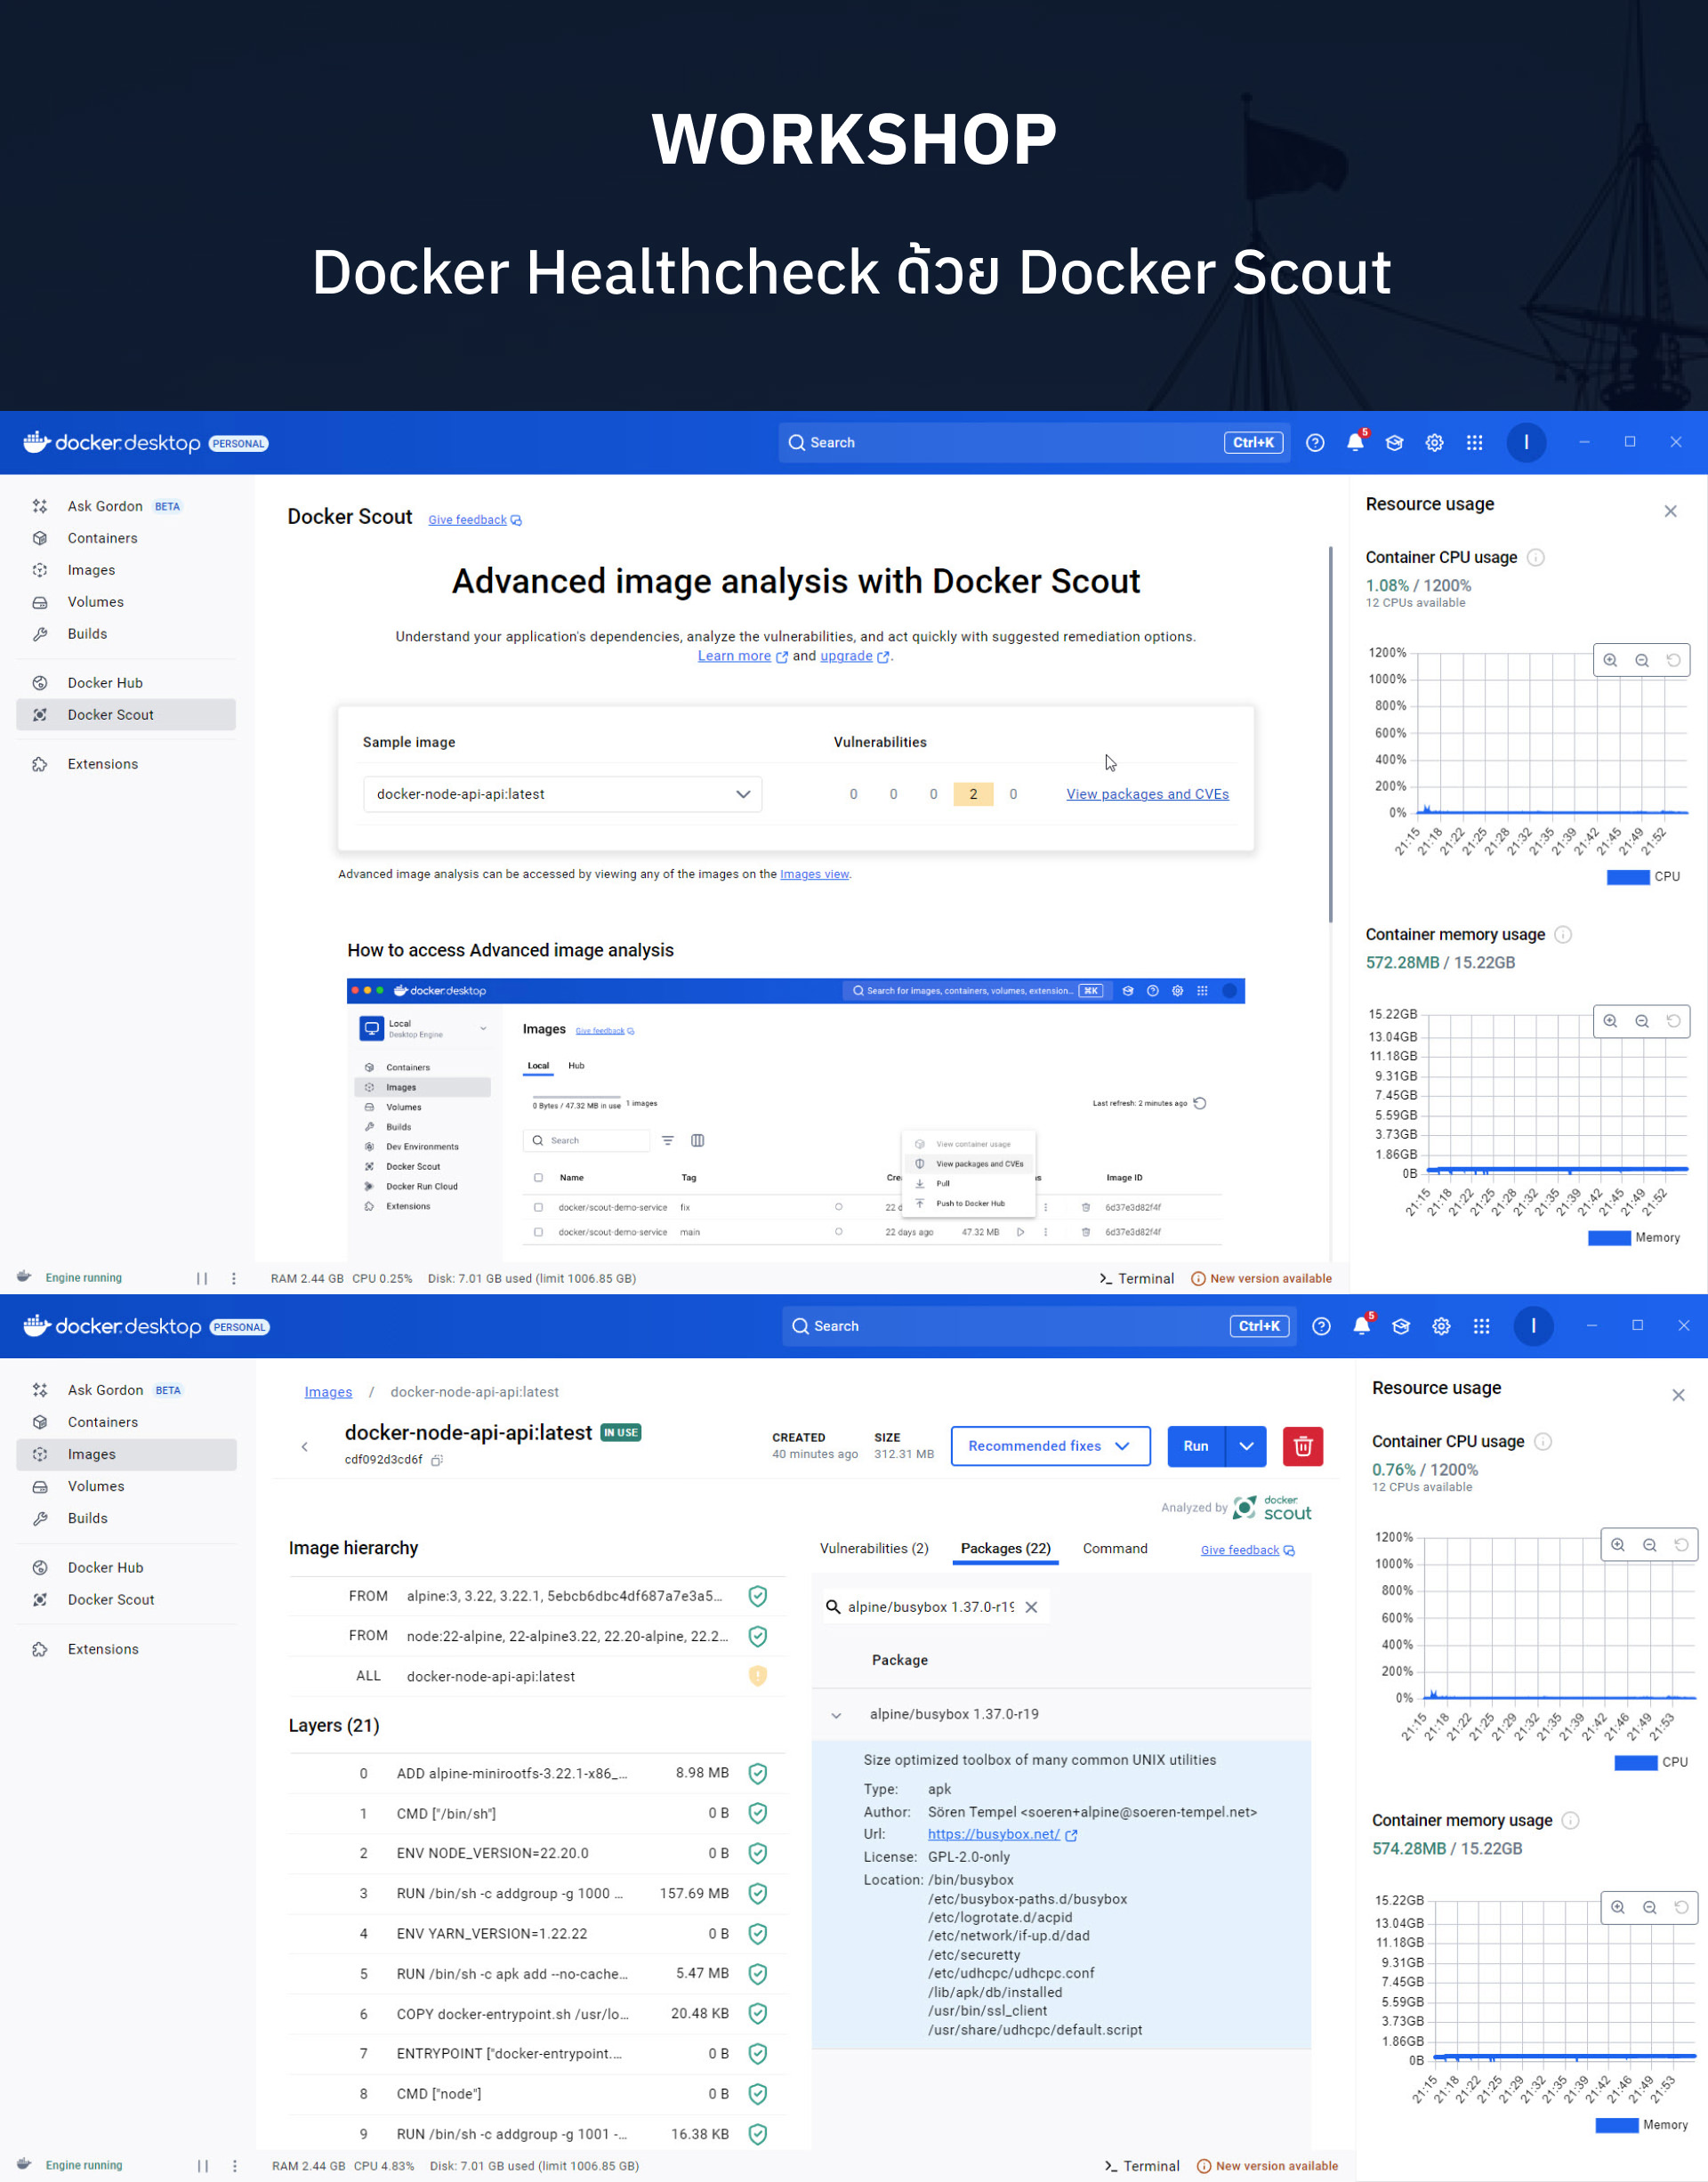
Task: Click the View packages and CVEs link
Action: (1147, 793)
